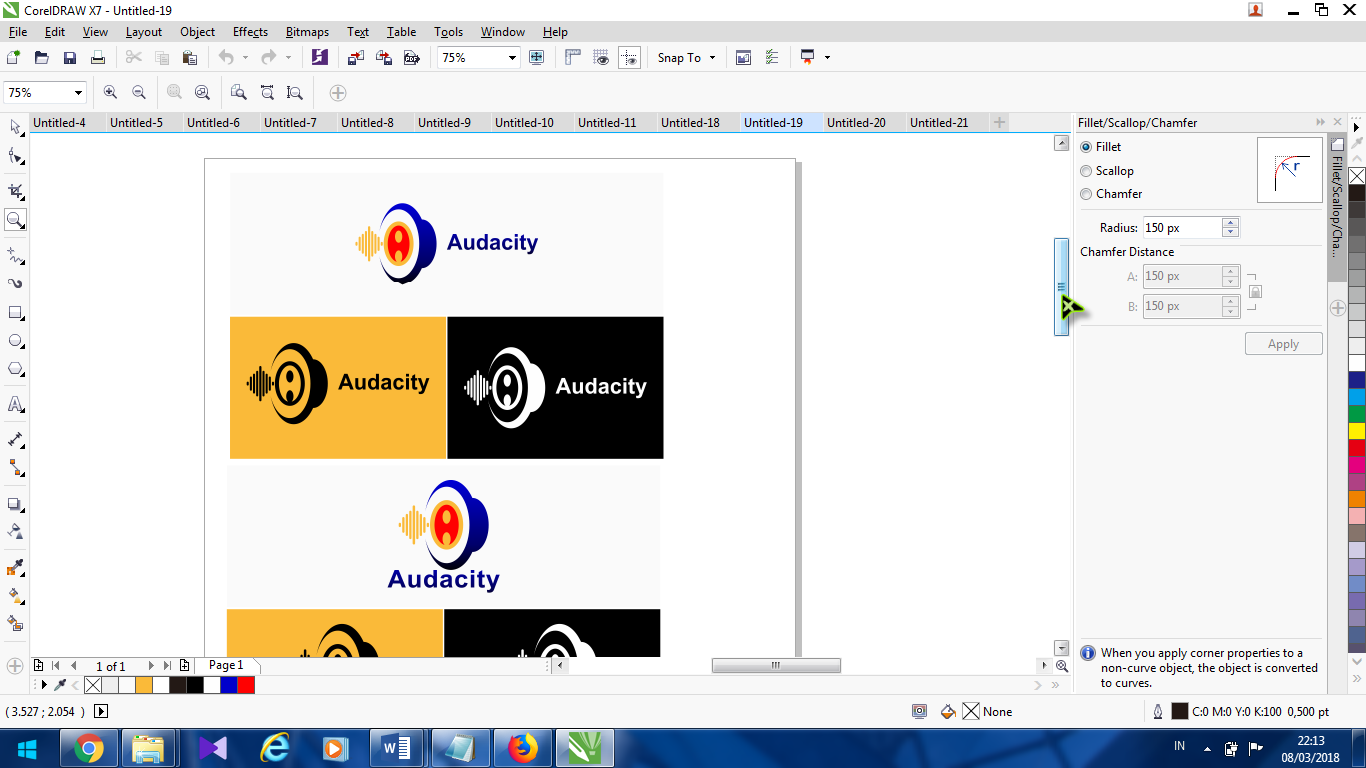Pick the red swatch in document palette
This screenshot has width=1366, height=768.
click(246, 685)
